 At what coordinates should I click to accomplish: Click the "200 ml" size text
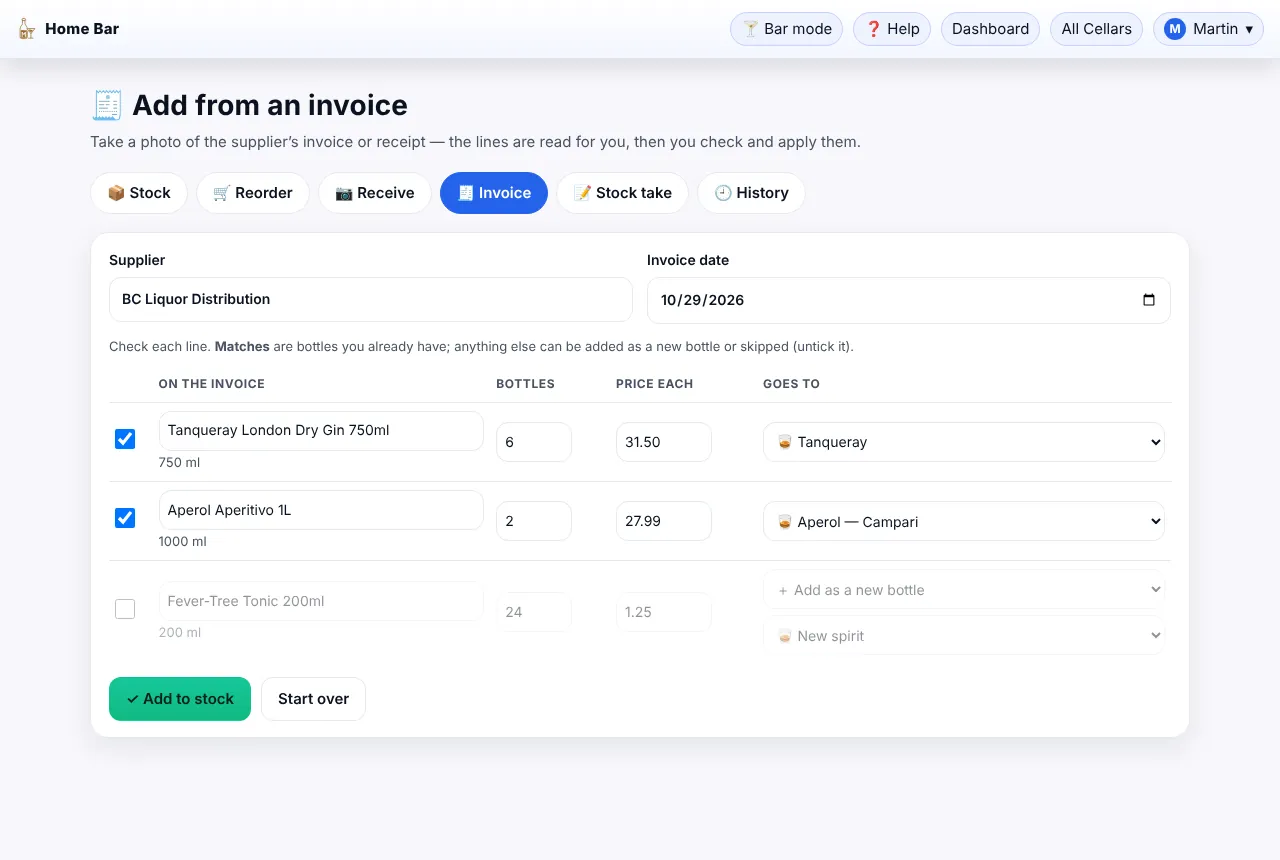(x=180, y=633)
